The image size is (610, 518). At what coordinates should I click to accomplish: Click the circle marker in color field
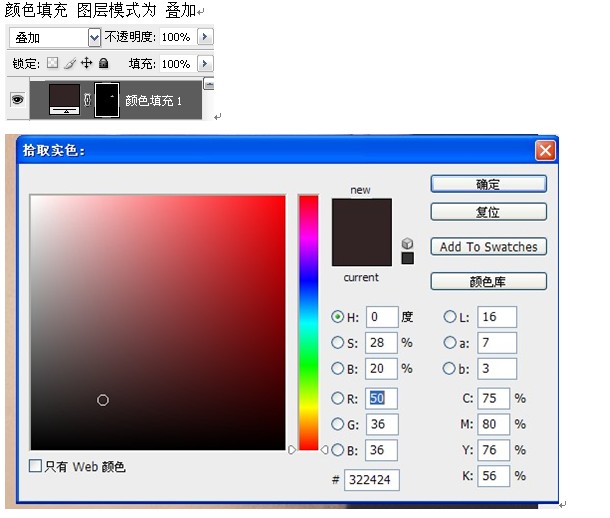point(103,400)
